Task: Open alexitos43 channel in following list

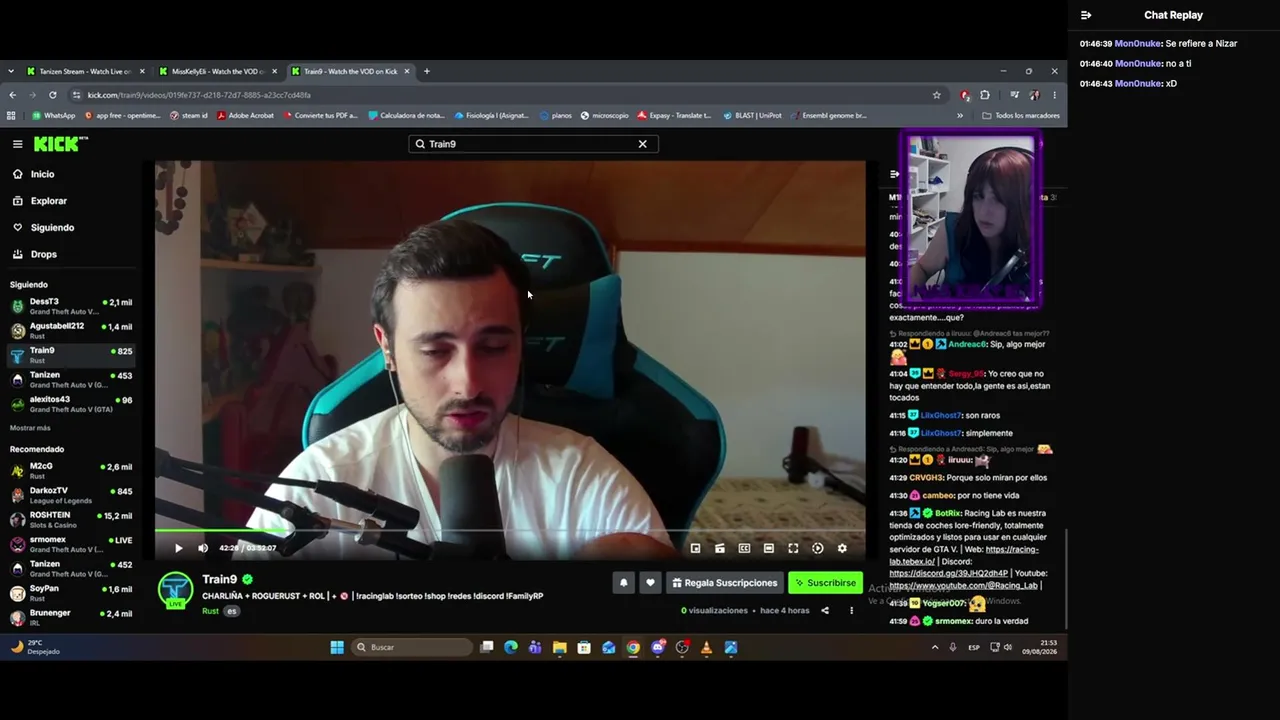Action: coord(70,404)
